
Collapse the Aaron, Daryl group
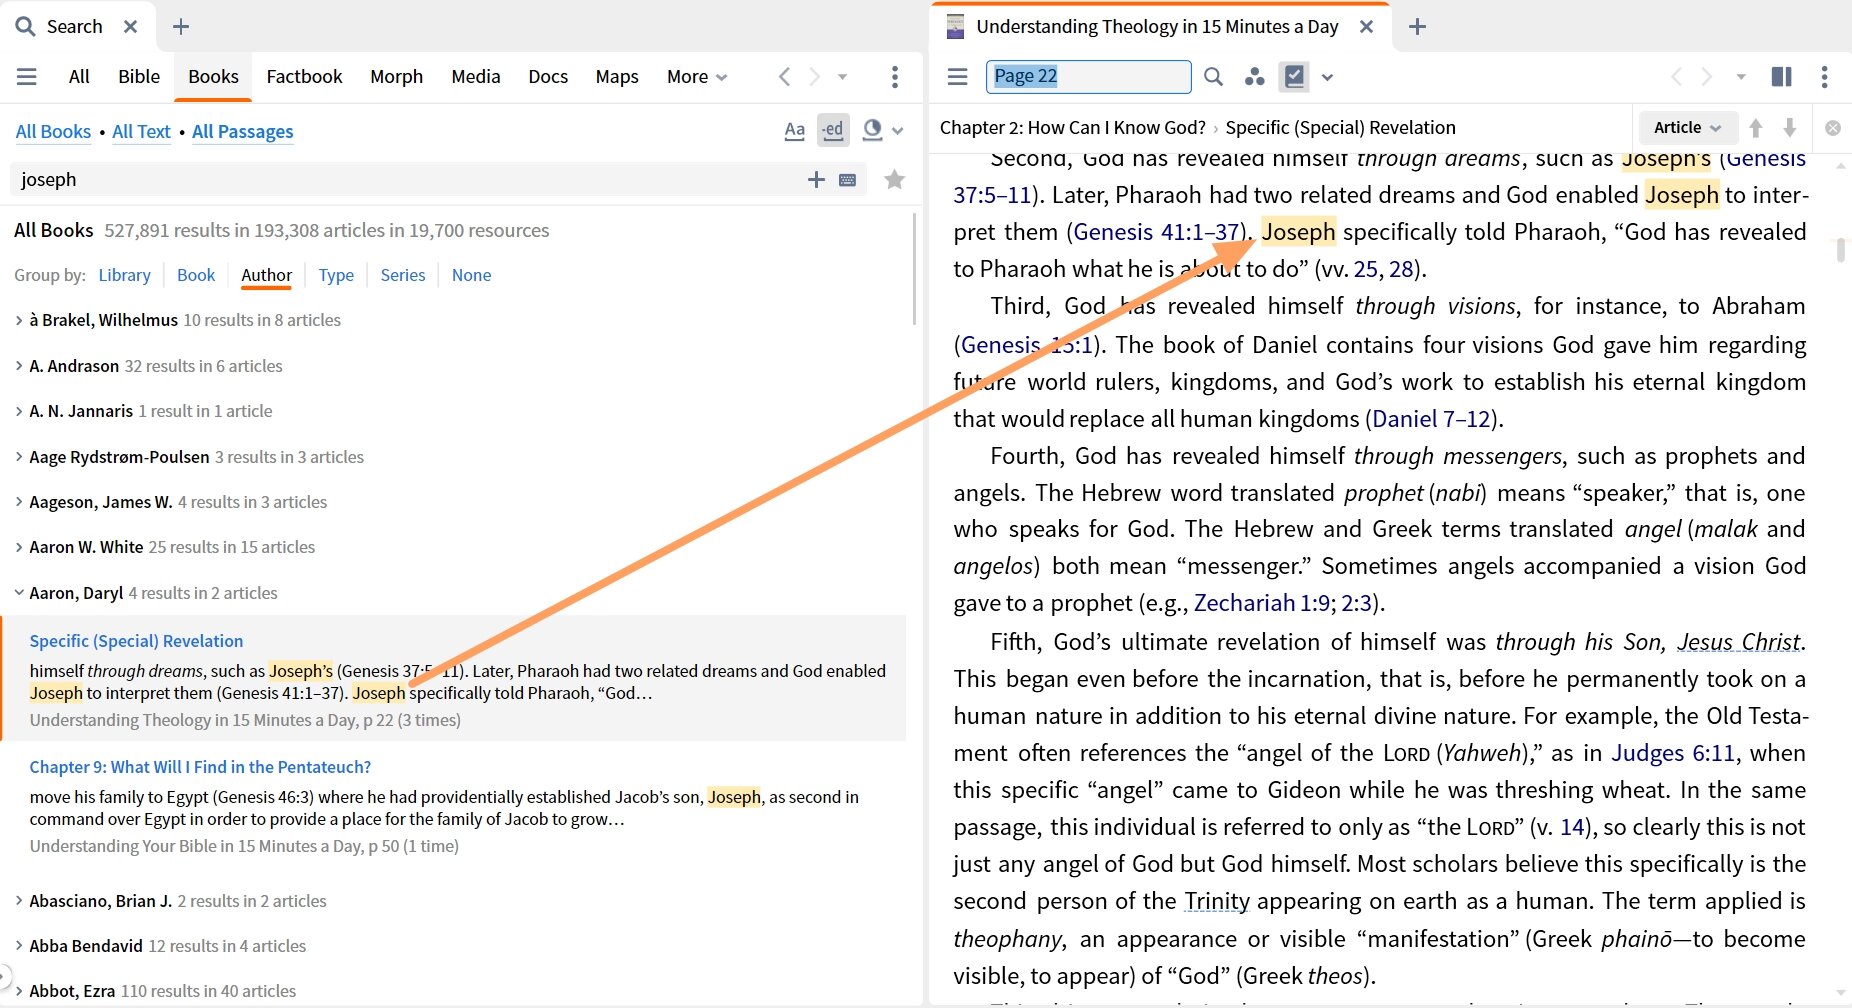point(19,593)
